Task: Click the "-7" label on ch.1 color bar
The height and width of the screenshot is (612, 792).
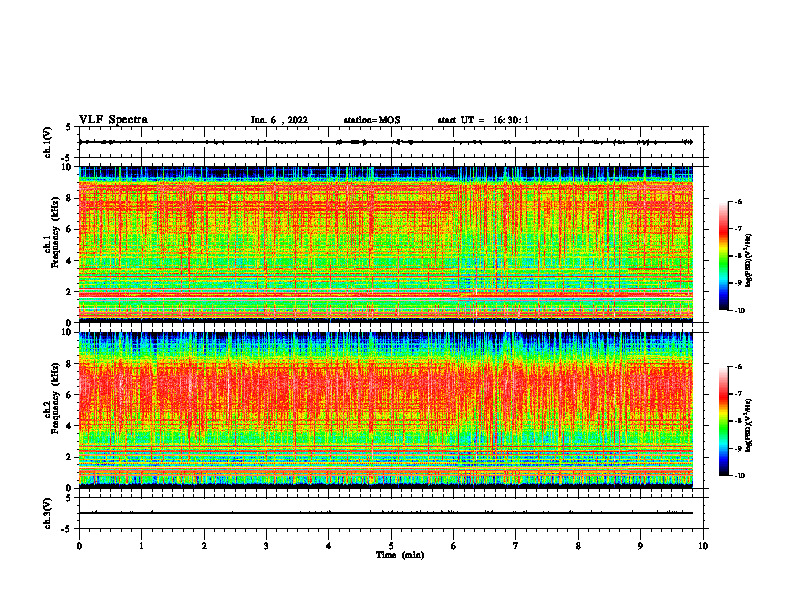Action: point(738,229)
